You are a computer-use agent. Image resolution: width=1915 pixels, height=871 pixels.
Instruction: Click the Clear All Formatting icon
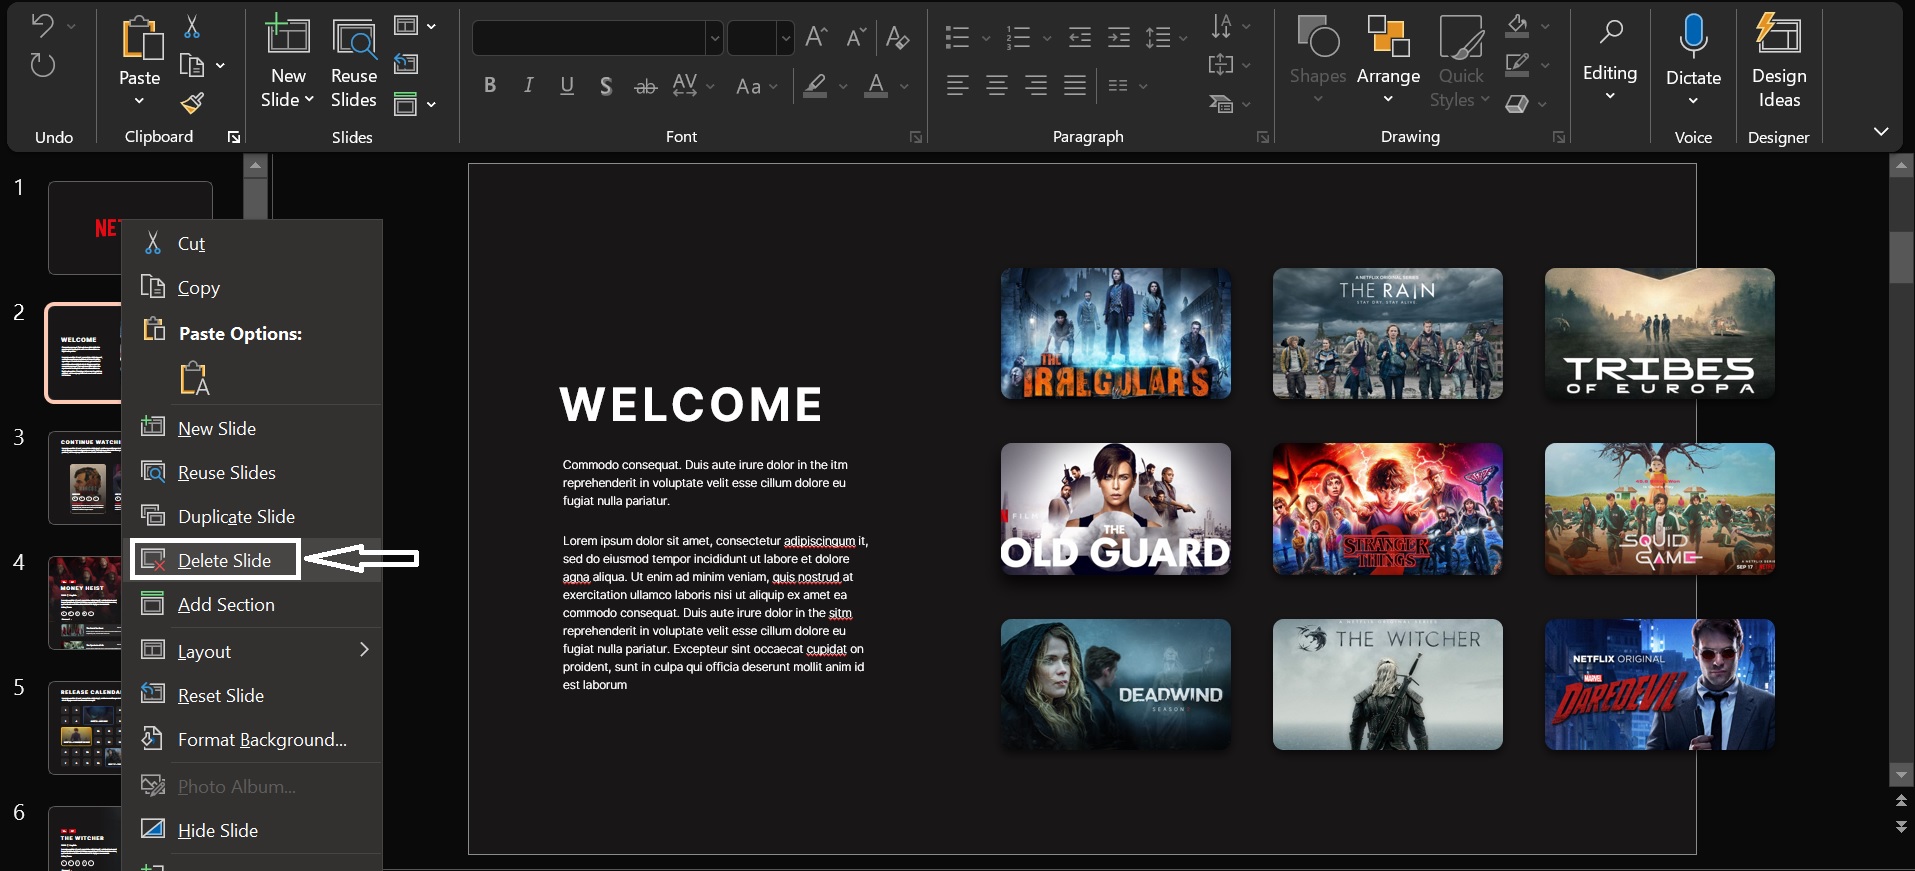pos(897,38)
